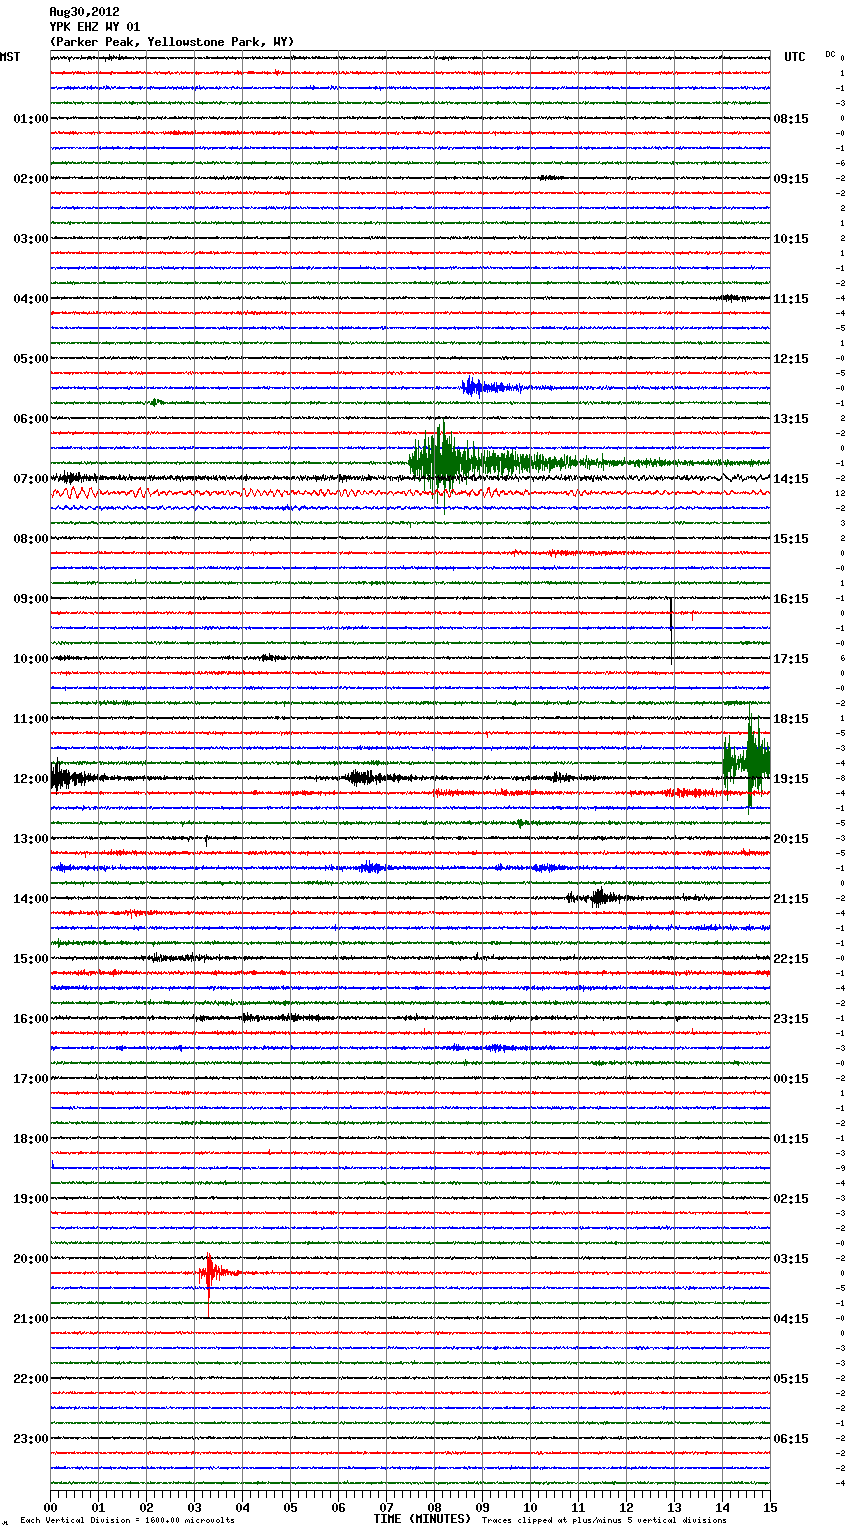Click the MST hour label "16:00"

[31, 1019]
